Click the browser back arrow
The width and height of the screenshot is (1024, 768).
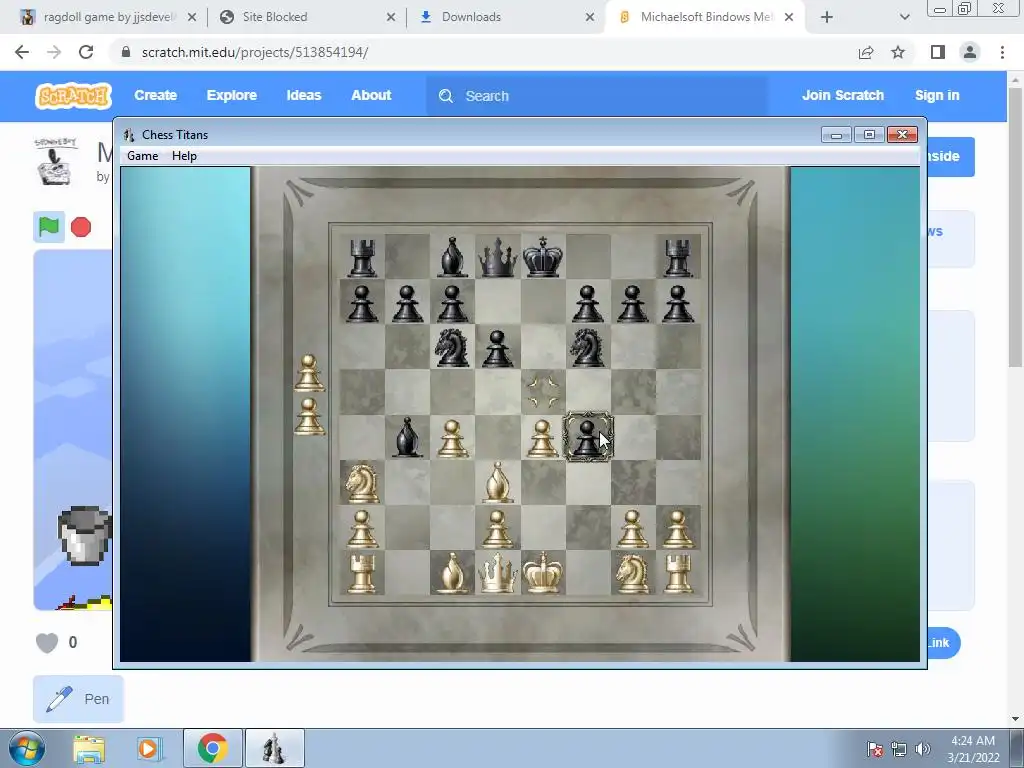(x=22, y=52)
